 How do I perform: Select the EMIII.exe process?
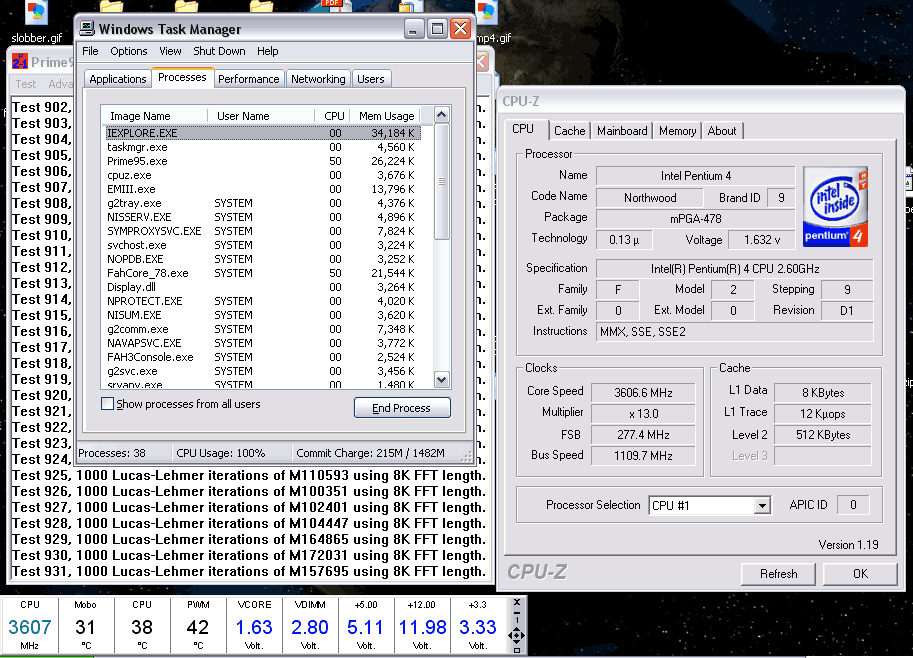pyautogui.click(x=262, y=189)
